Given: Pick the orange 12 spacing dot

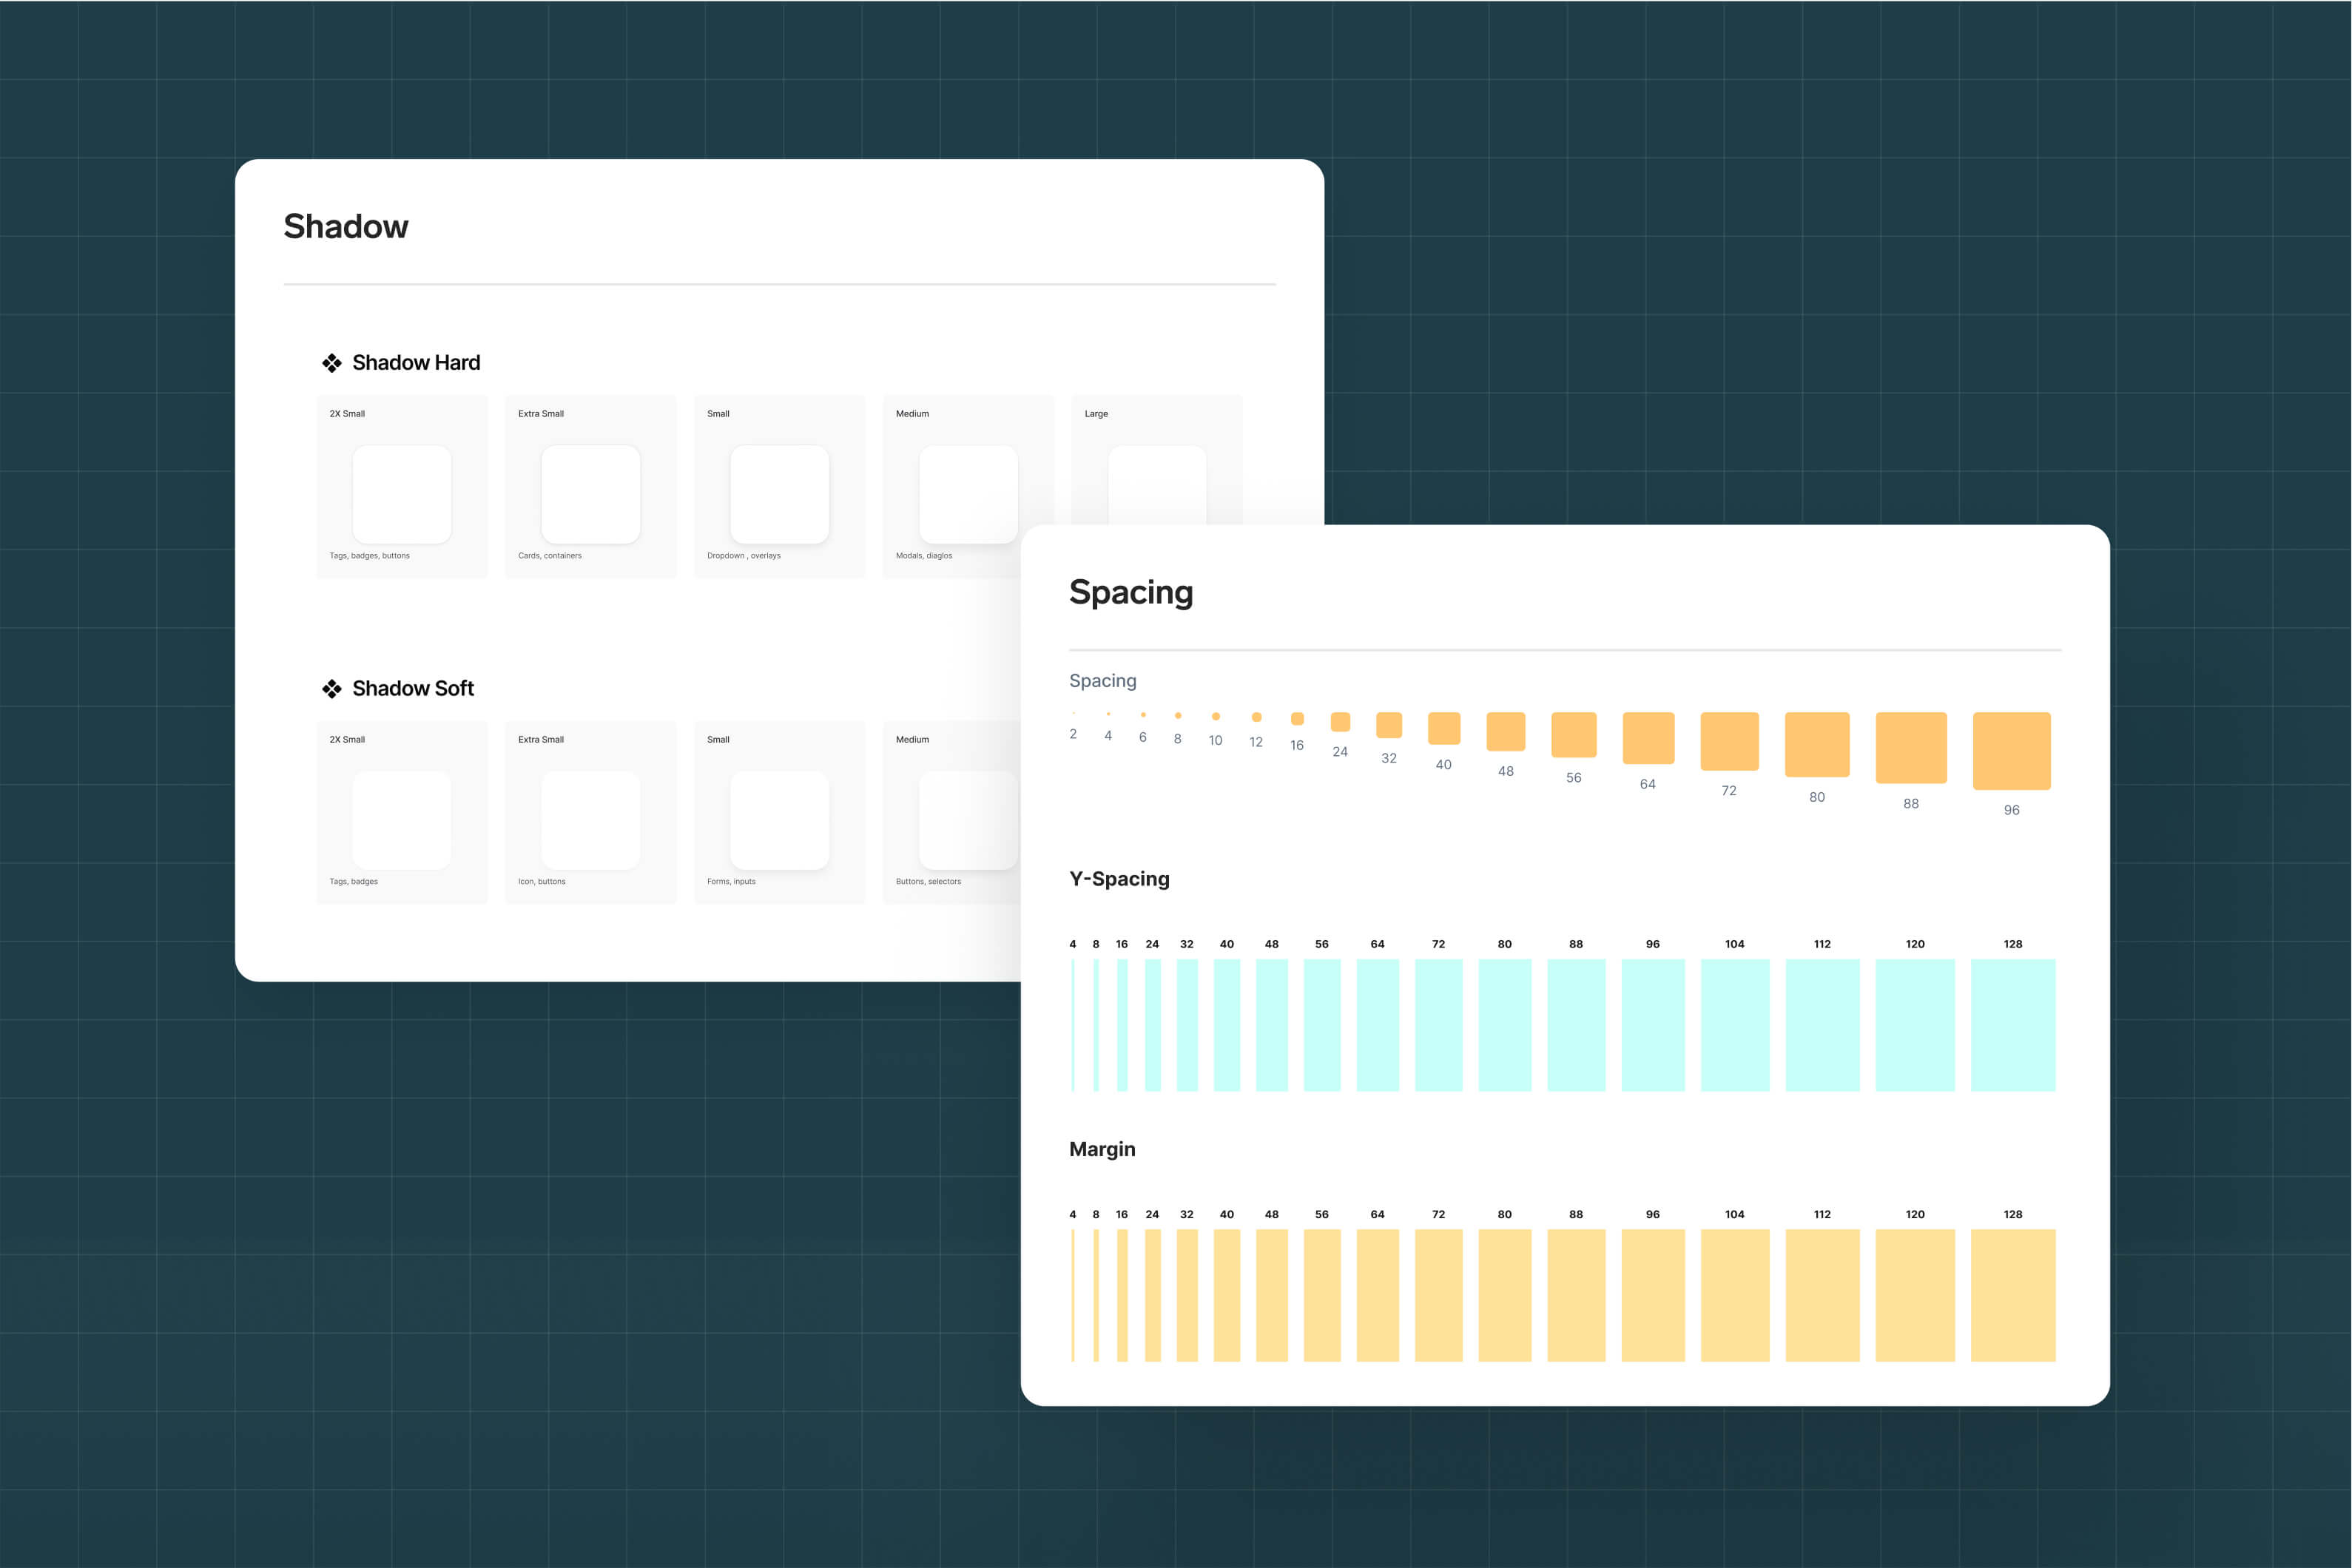Looking at the screenshot, I should (x=1257, y=717).
